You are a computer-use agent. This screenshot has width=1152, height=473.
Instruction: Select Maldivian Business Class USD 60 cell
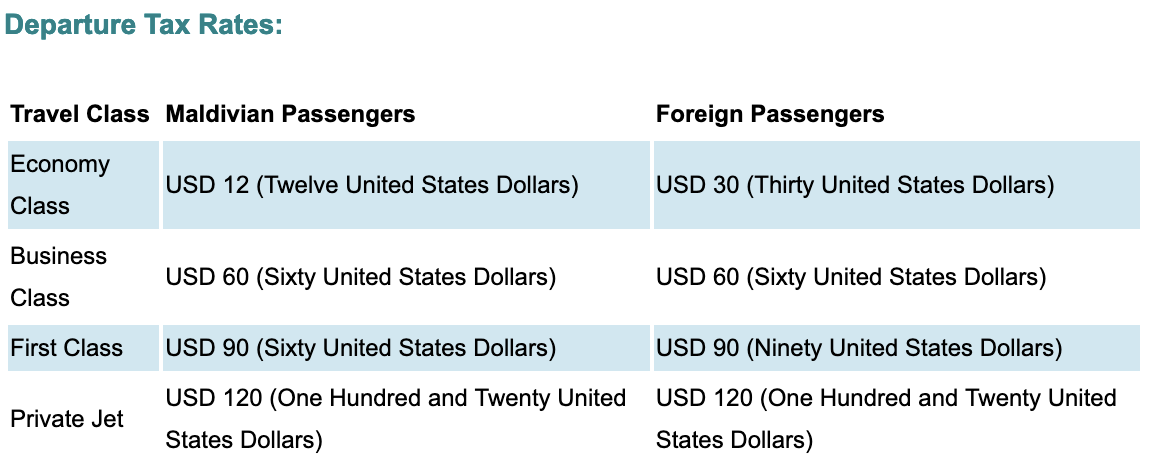tap(361, 277)
